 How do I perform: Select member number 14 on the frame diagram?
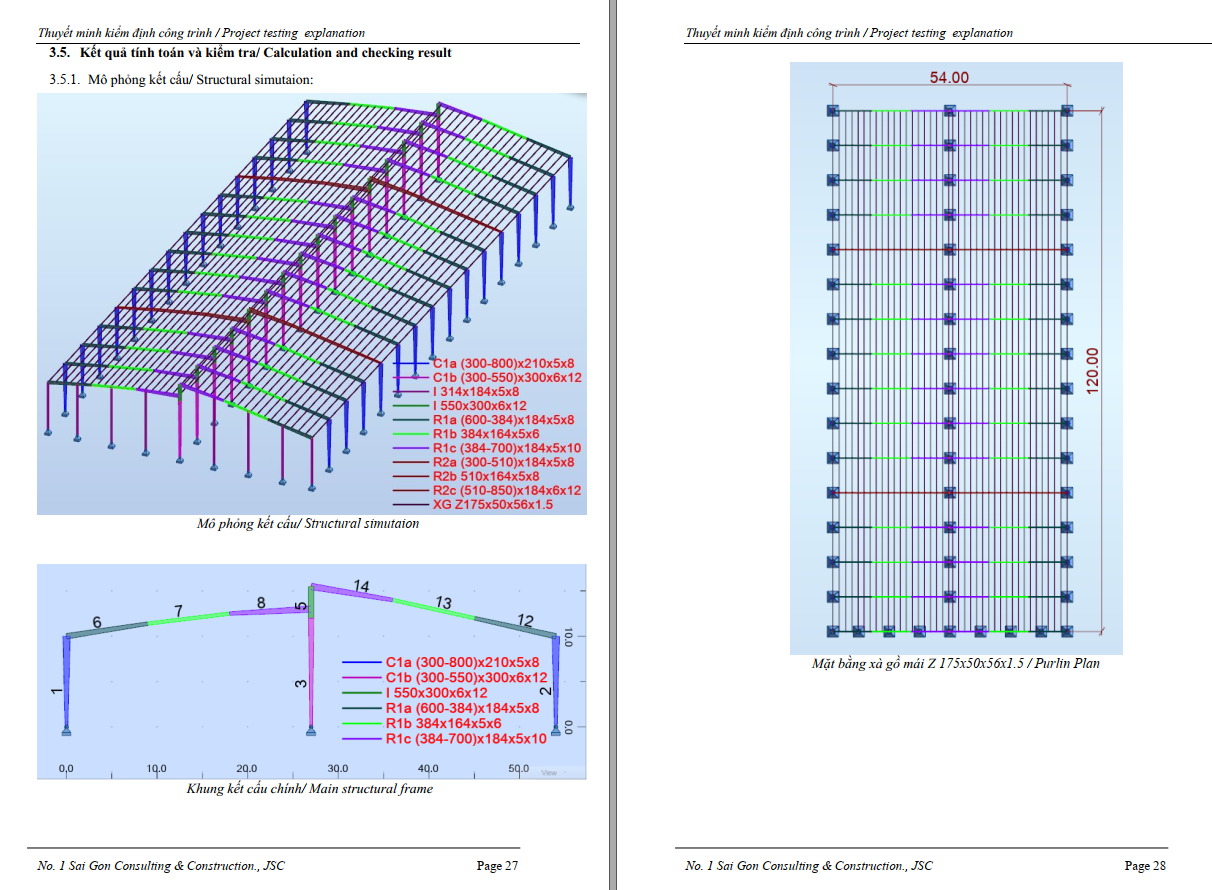361,586
